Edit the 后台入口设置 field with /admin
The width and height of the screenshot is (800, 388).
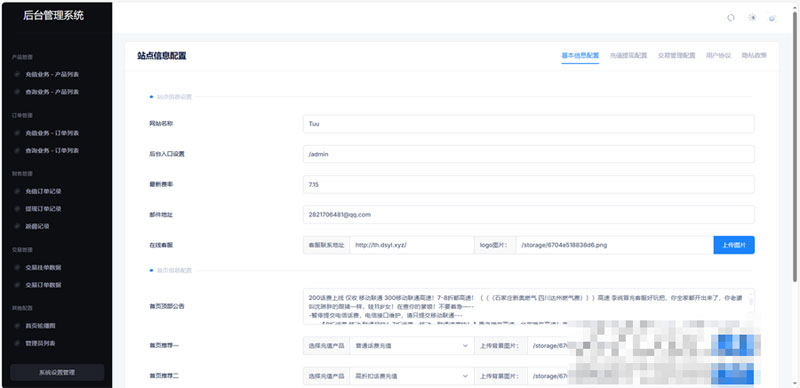[x=529, y=154]
